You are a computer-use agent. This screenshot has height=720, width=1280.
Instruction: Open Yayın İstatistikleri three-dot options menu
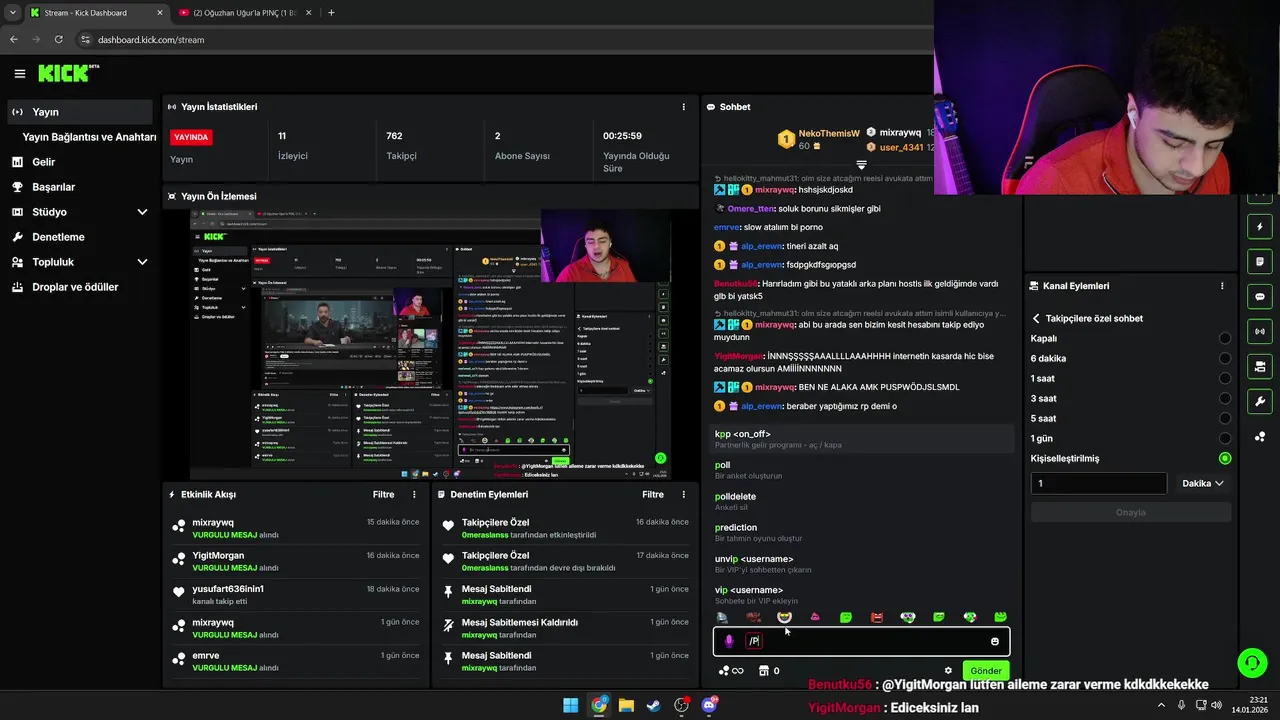coord(684,107)
